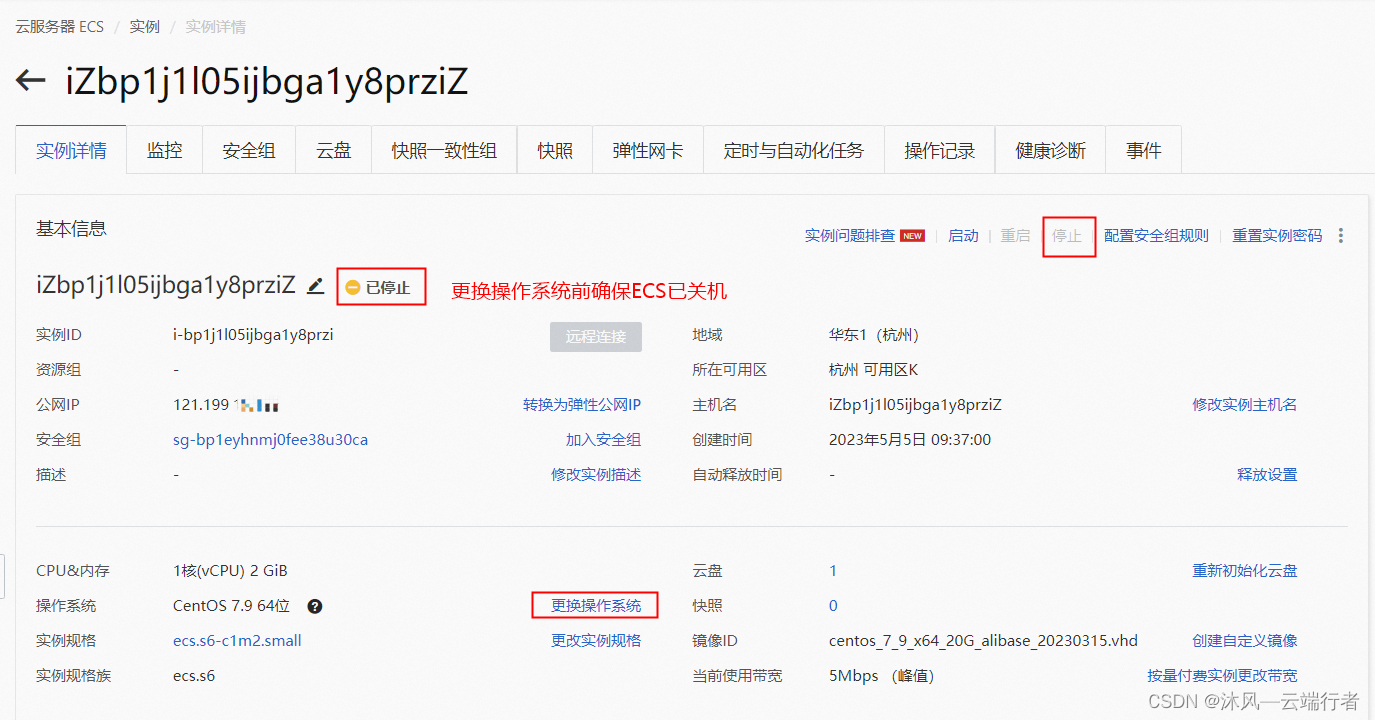Image resolution: width=1375 pixels, height=720 pixels.
Task: Click 加入安全组
Action: (604, 440)
